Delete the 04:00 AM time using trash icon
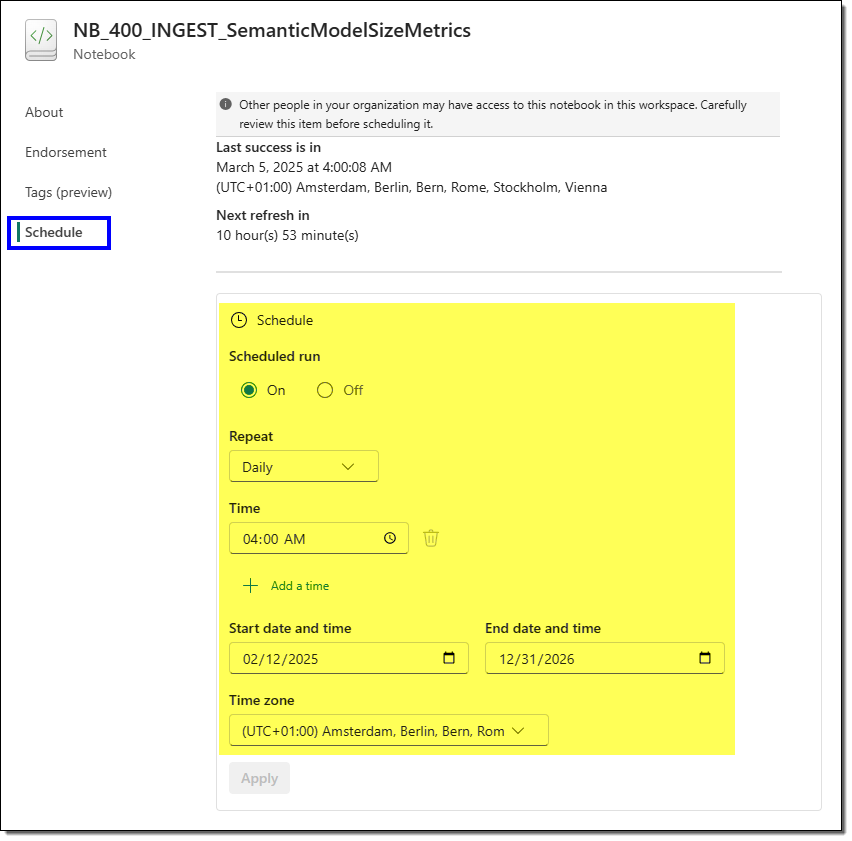The width and height of the screenshot is (852, 841). tap(430, 538)
